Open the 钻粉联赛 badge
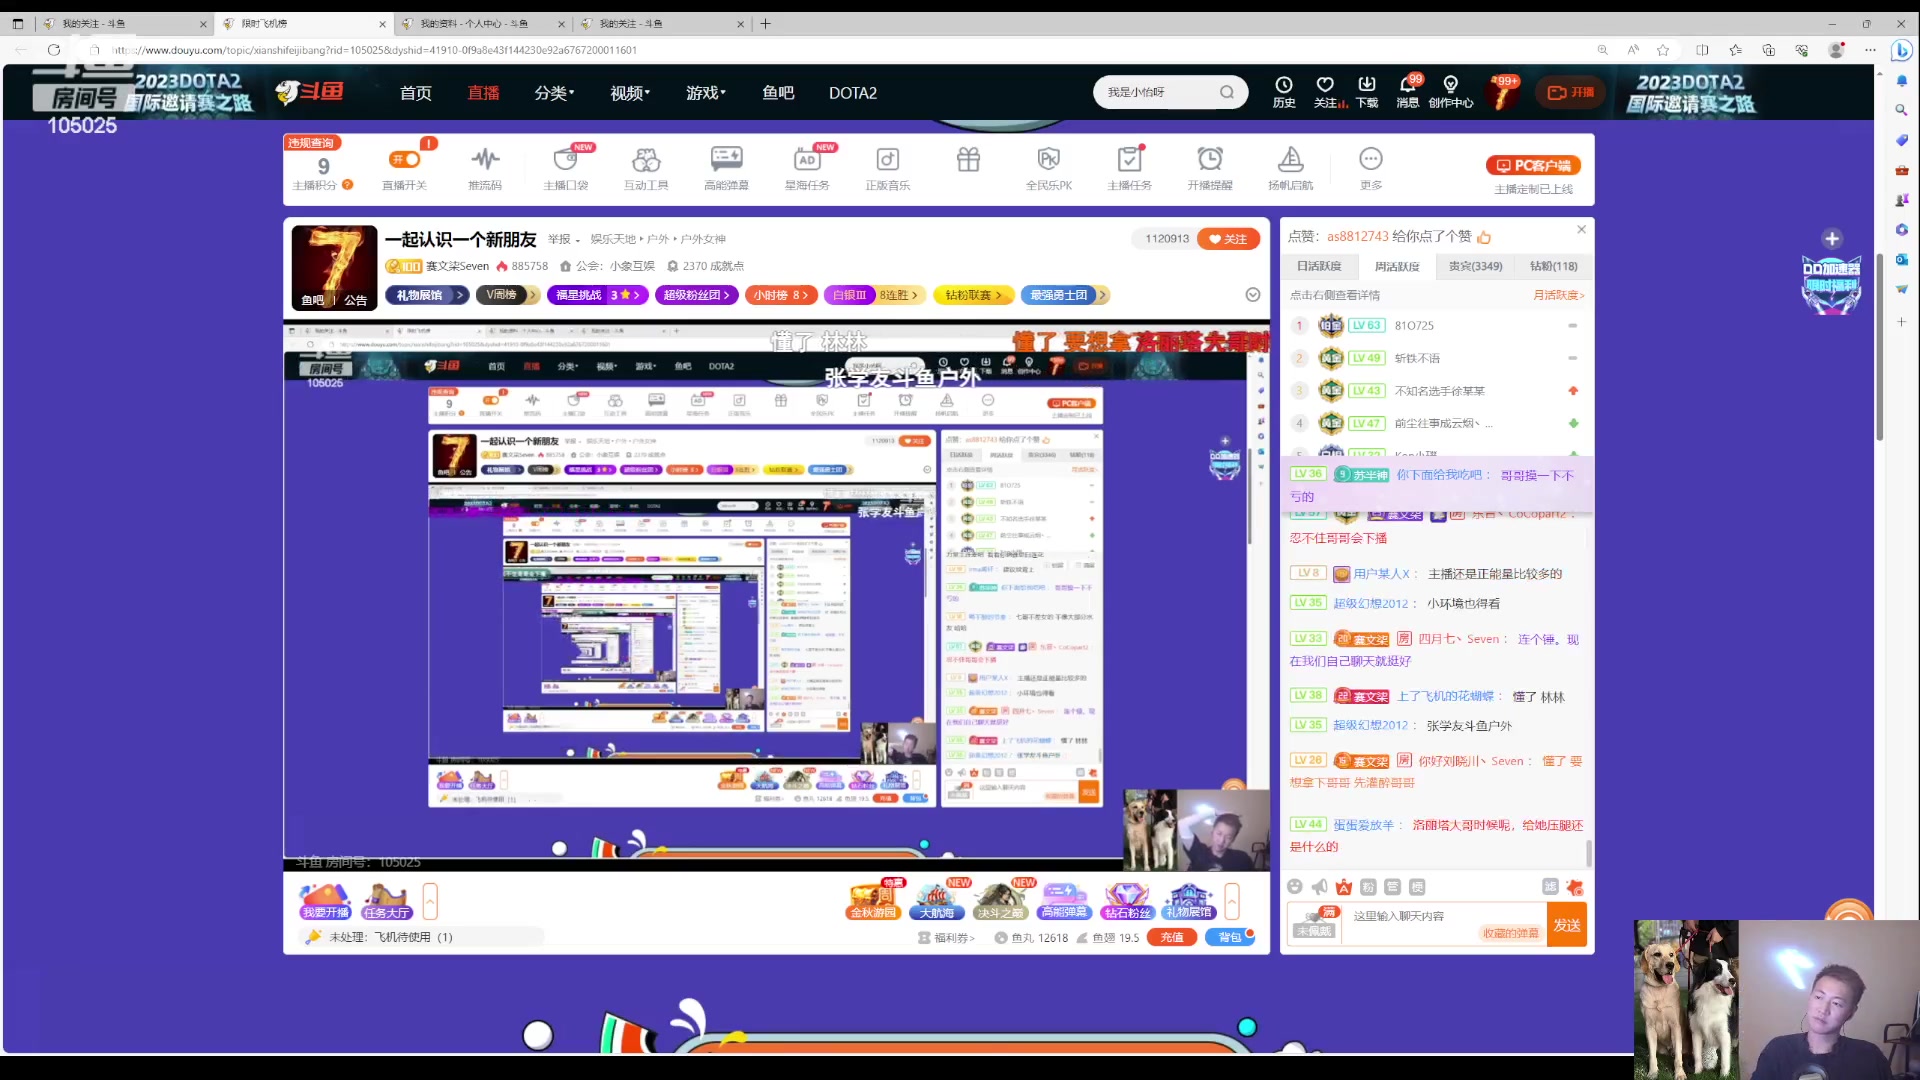This screenshot has width=1920, height=1080. pos(973,295)
